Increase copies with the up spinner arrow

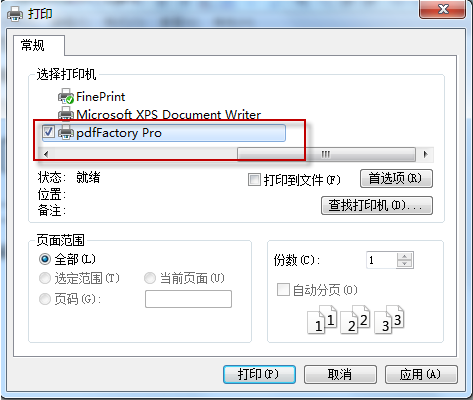point(405,256)
